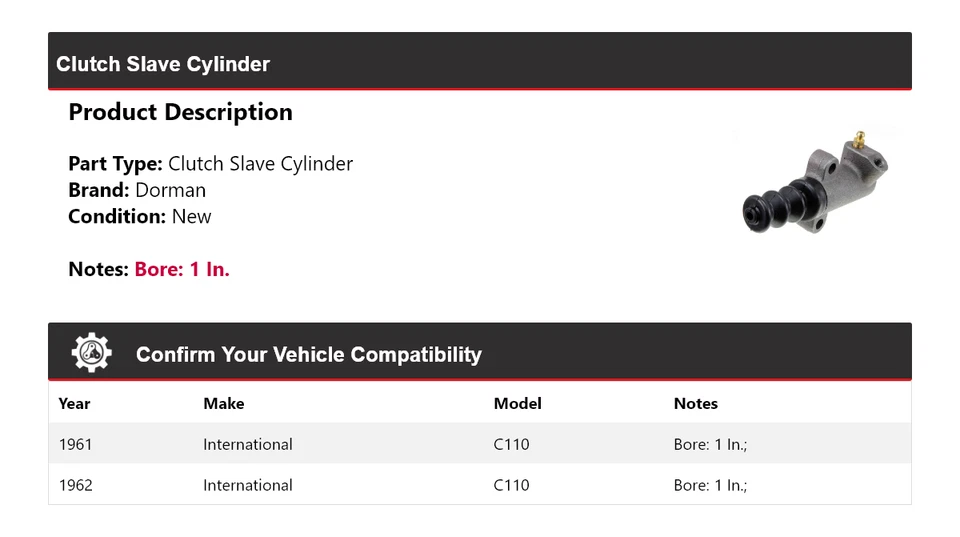
Task: Click the Year column header
Action: 74,404
